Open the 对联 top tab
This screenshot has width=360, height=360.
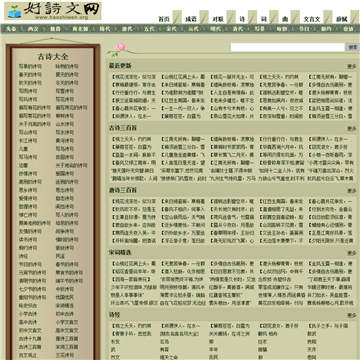218,19
